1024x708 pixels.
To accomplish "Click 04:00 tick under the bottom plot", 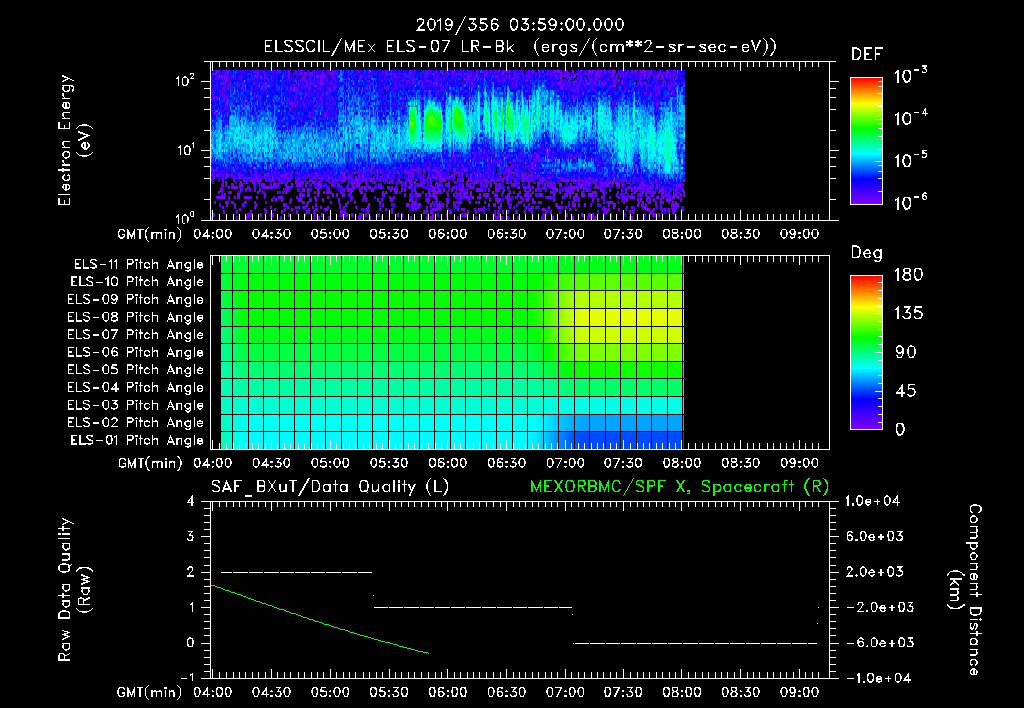I will (212, 692).
